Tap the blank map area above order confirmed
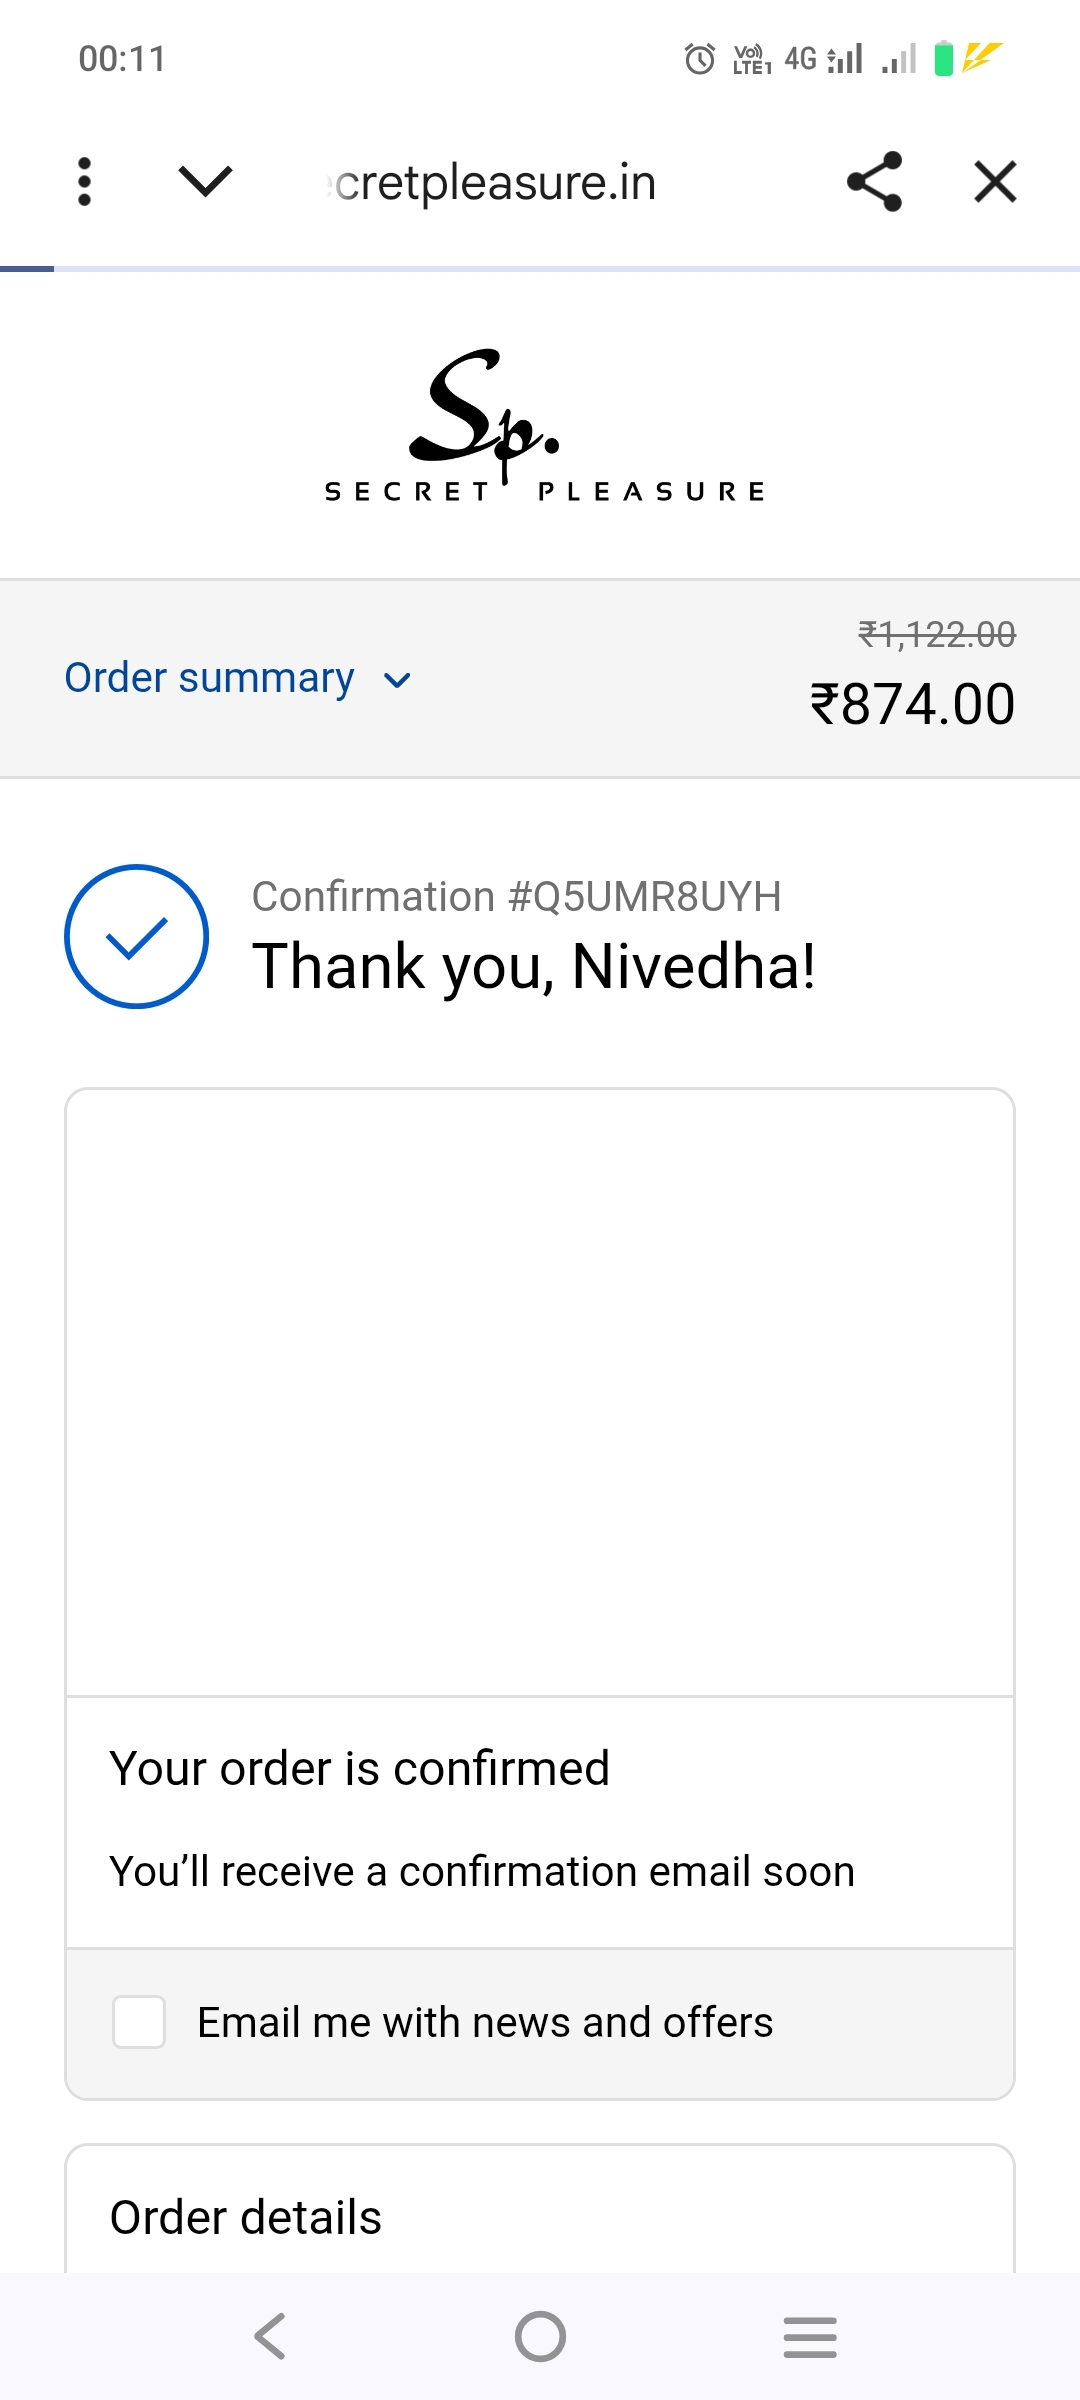Image resolution: width=1080 pixels, height=2400 pixels. click(540, 1392)
